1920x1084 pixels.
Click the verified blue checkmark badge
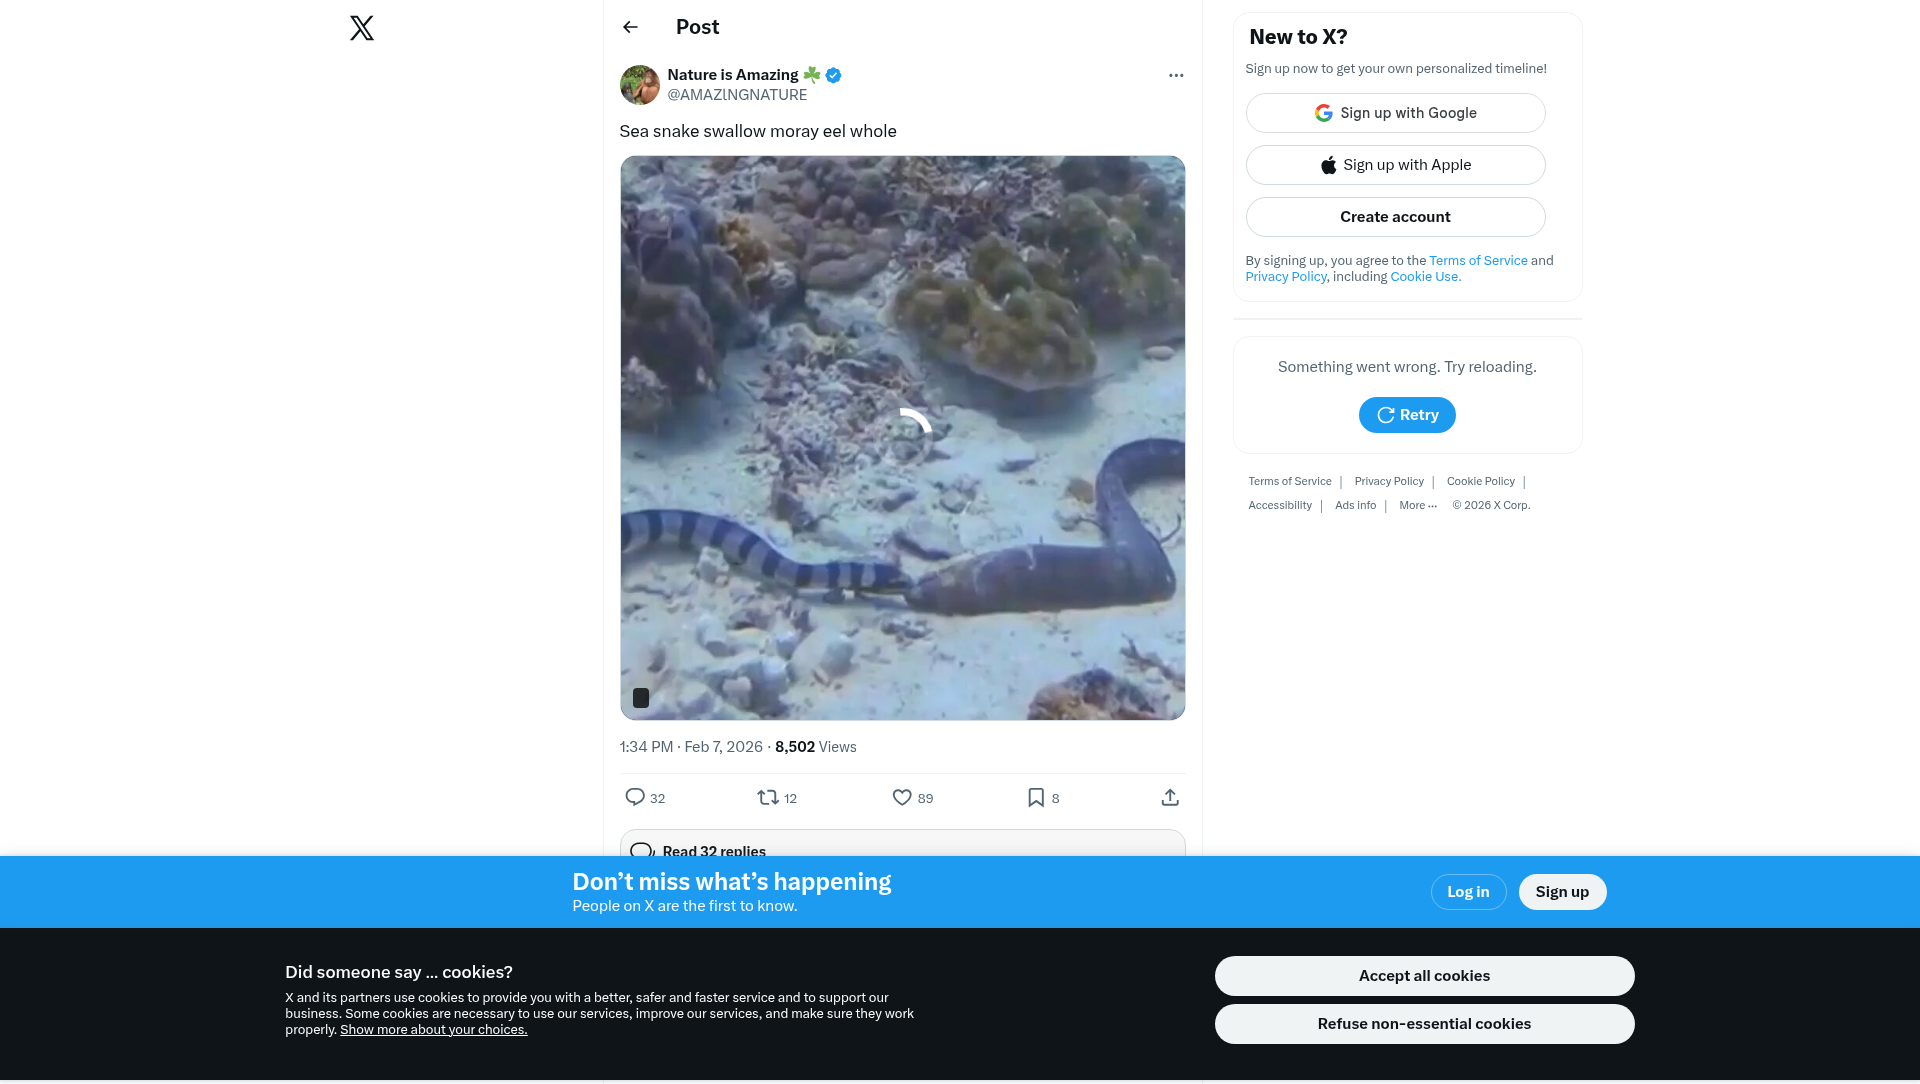pyautogui.click(x=833, y=75)
